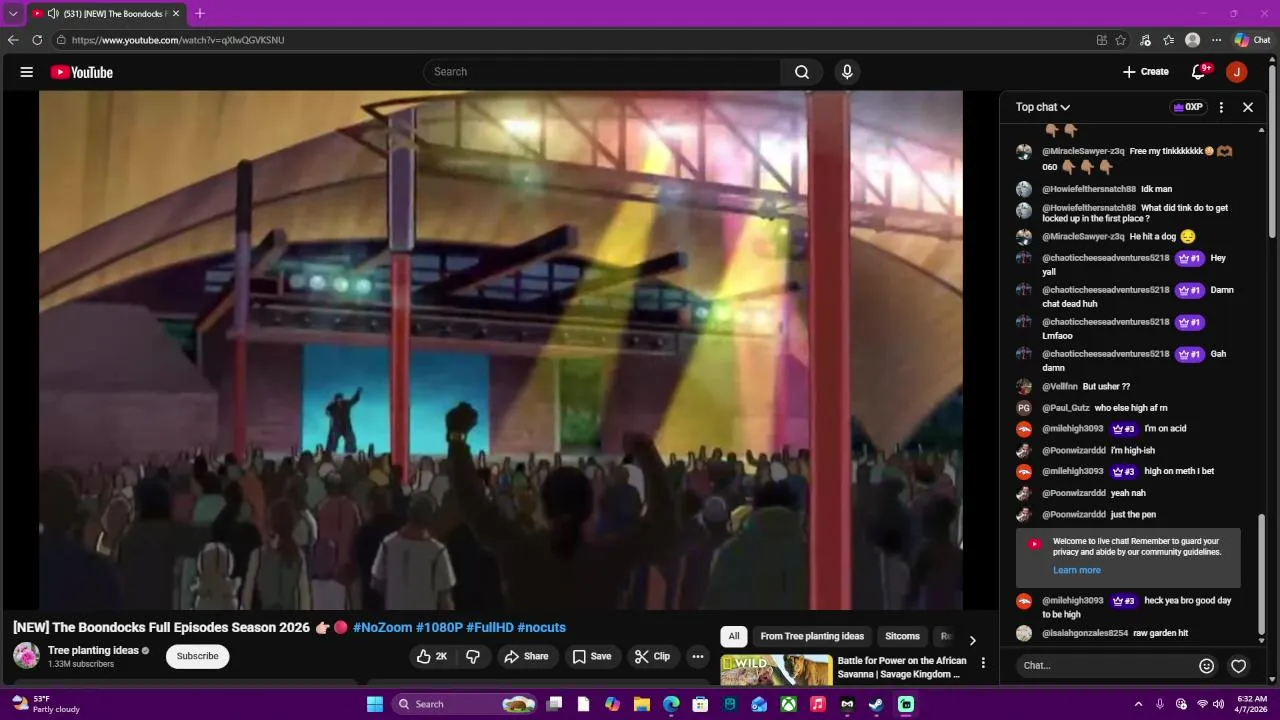This screenshot has width=1280, height=720.
Task: Open the media control toolbar icon
Action: pos(1145,40)
